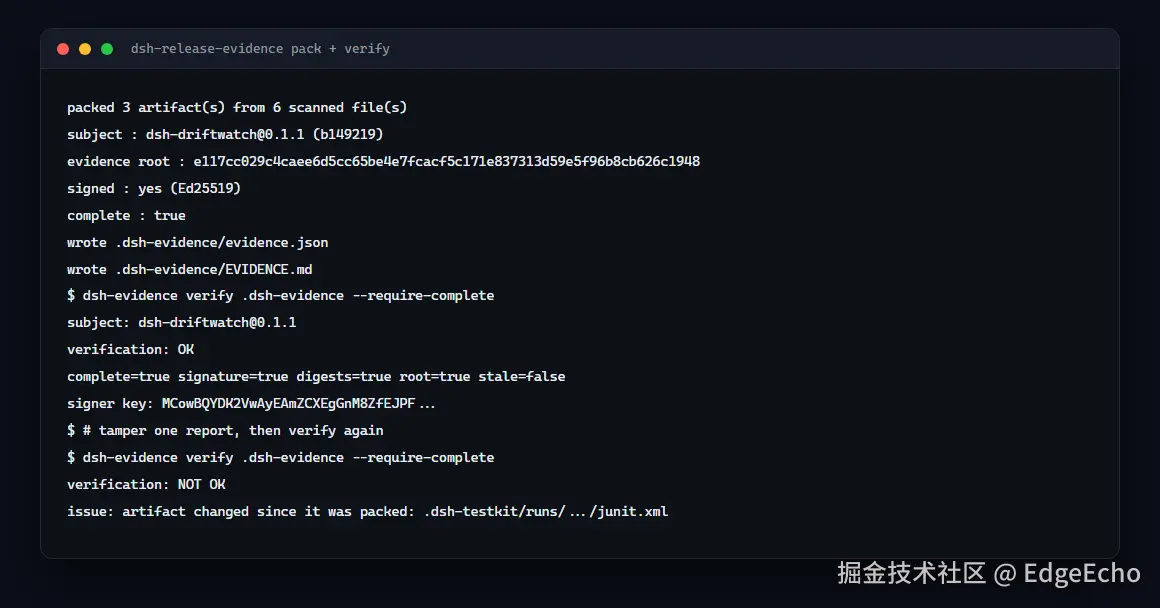Click the .dsh-evidence/evidence.json path

222,243
